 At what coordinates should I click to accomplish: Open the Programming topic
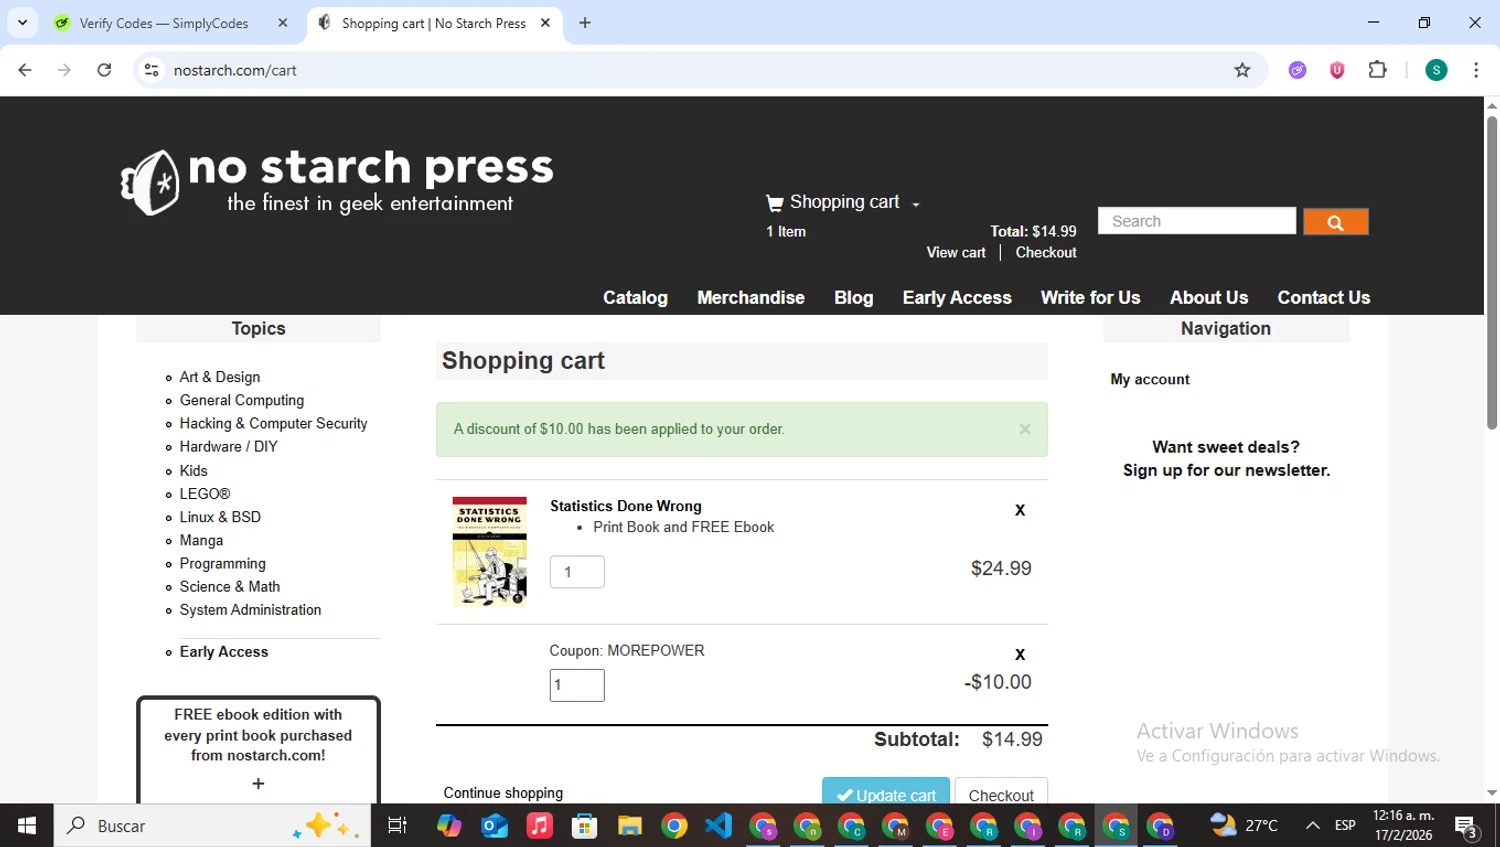coord(223,564)
